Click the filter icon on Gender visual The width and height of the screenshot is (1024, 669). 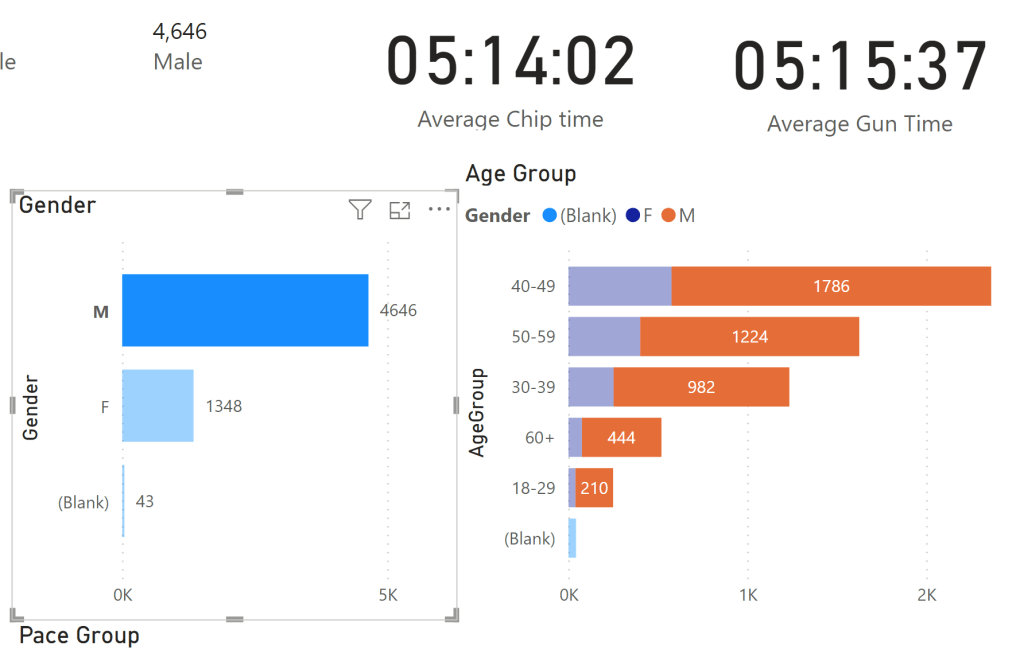(x=360, y=209)
